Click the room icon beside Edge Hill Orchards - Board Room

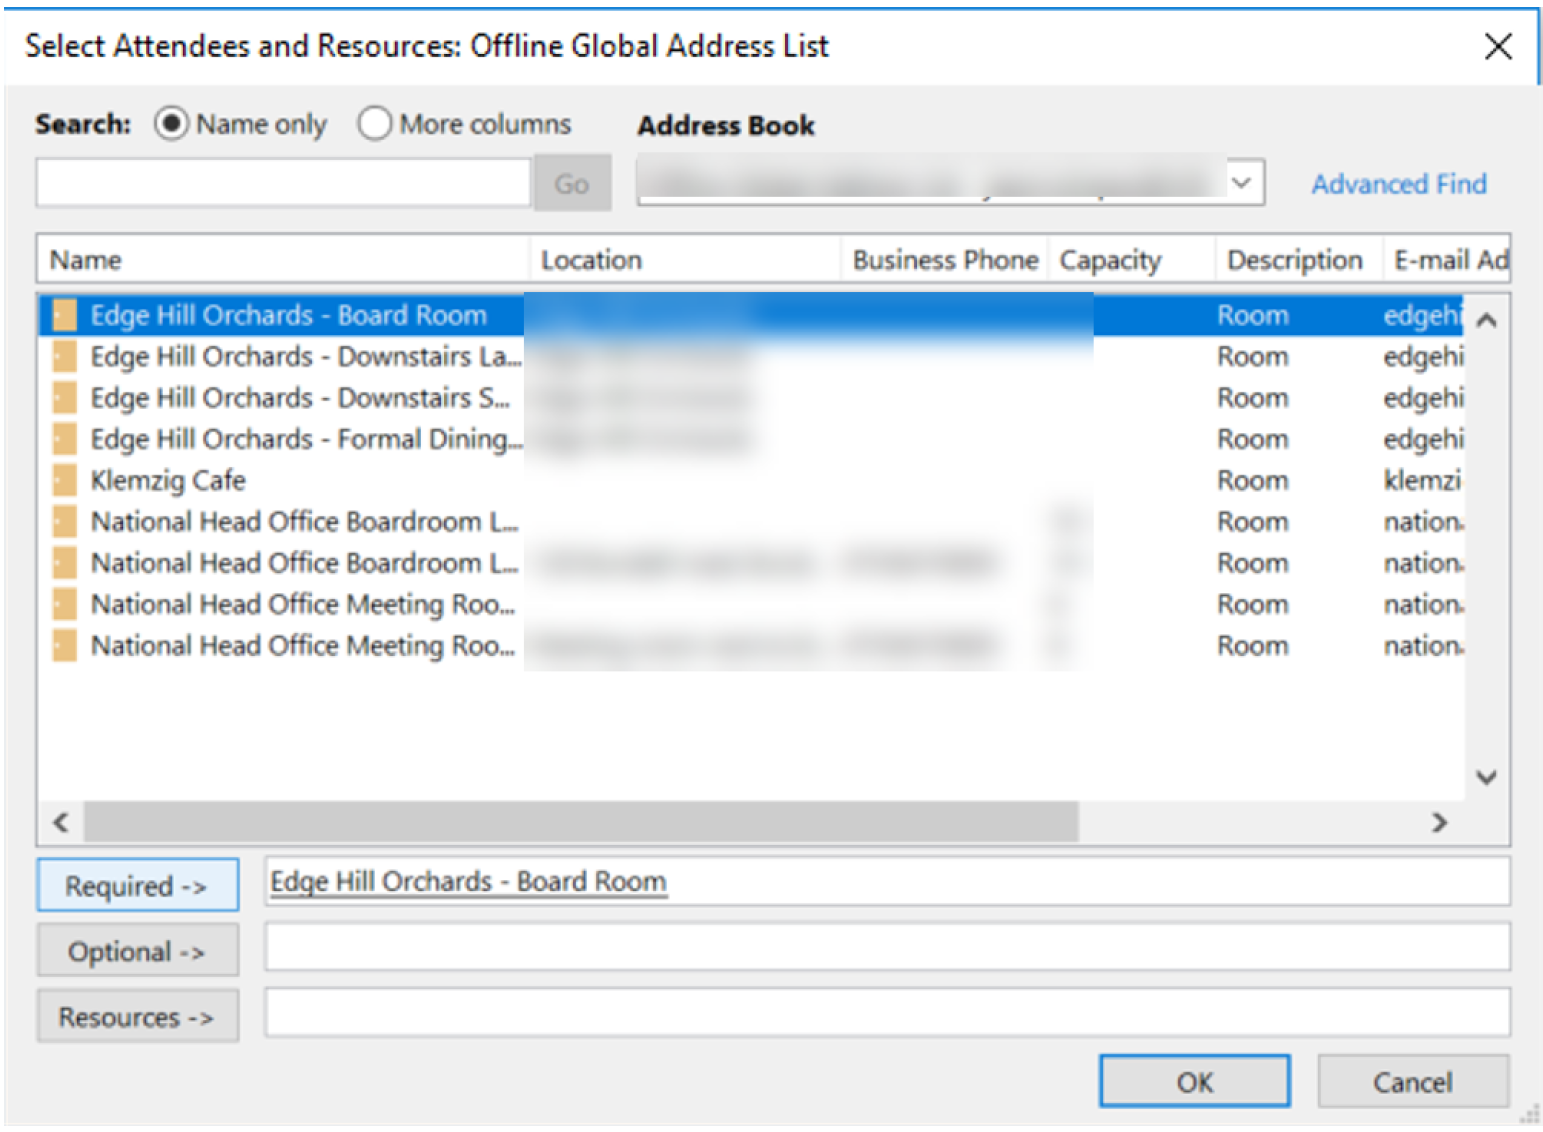coord(63,314)
